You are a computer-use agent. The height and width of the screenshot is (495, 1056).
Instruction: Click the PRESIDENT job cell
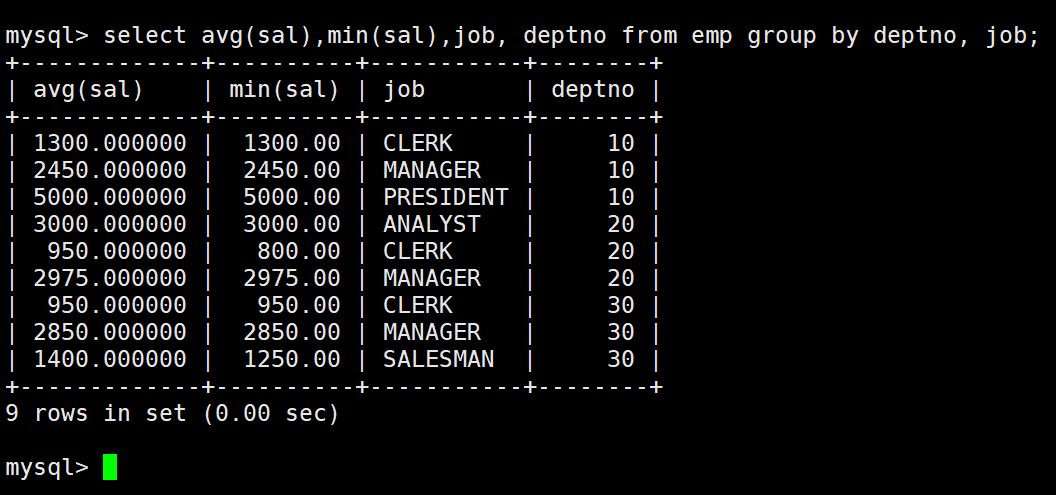[445, 197]
